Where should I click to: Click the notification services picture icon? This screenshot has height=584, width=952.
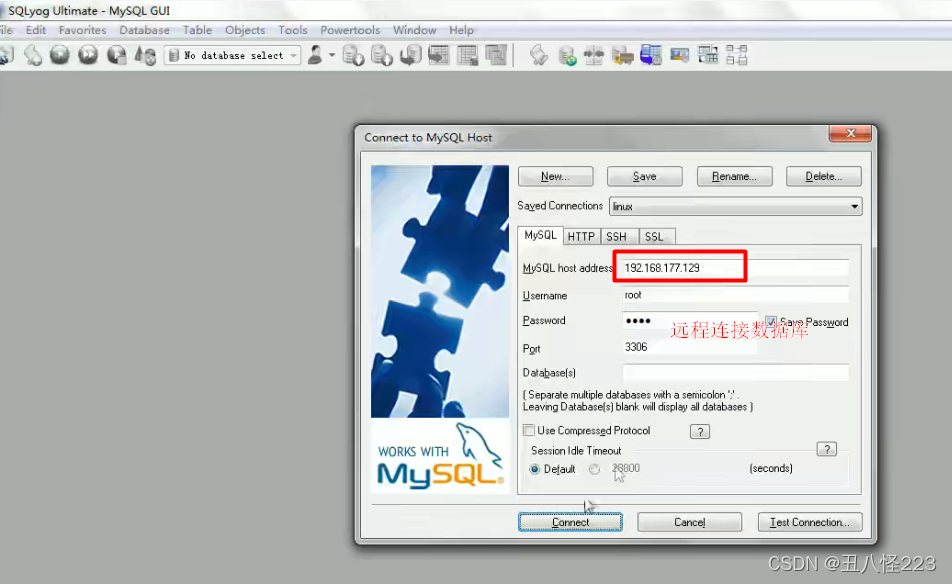point(679,55)
